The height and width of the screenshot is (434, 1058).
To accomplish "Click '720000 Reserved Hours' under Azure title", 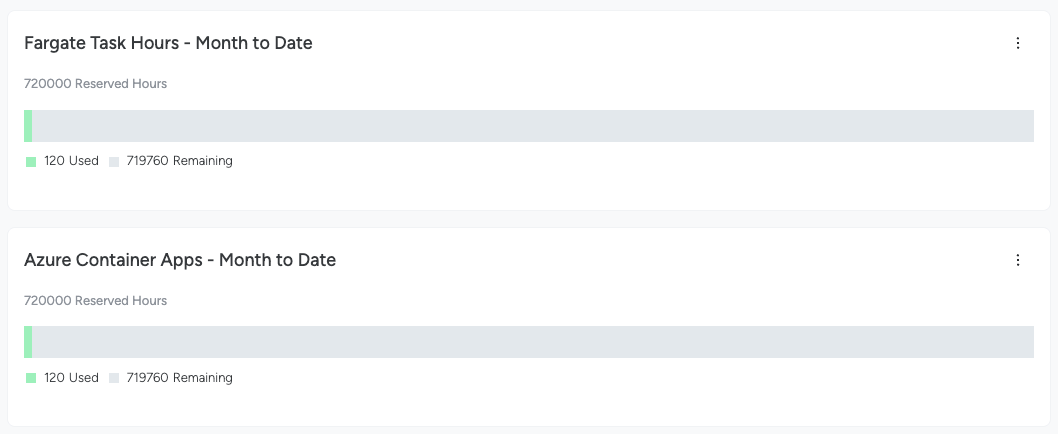I will (95, 300).
